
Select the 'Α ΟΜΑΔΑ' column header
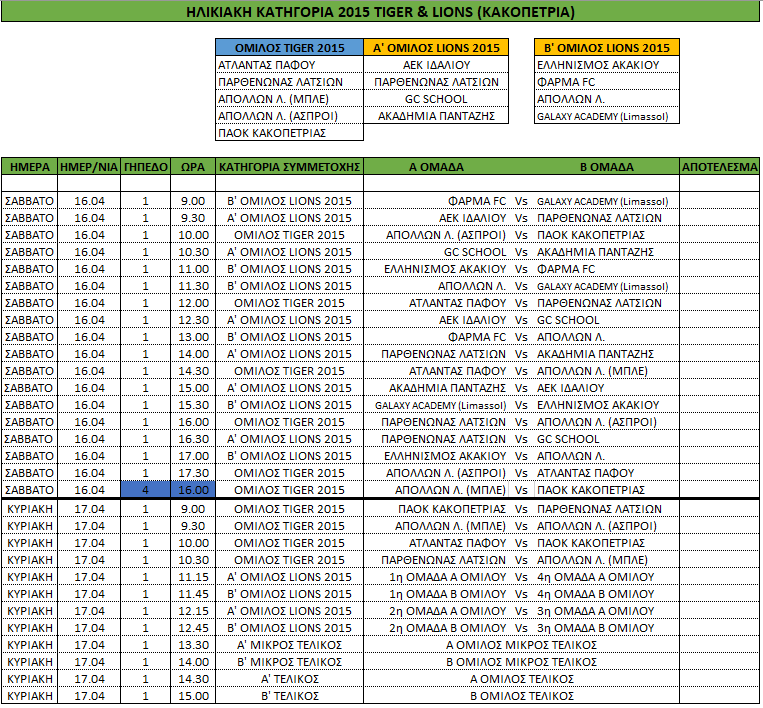pyautogui.click(x=436, y=167)
